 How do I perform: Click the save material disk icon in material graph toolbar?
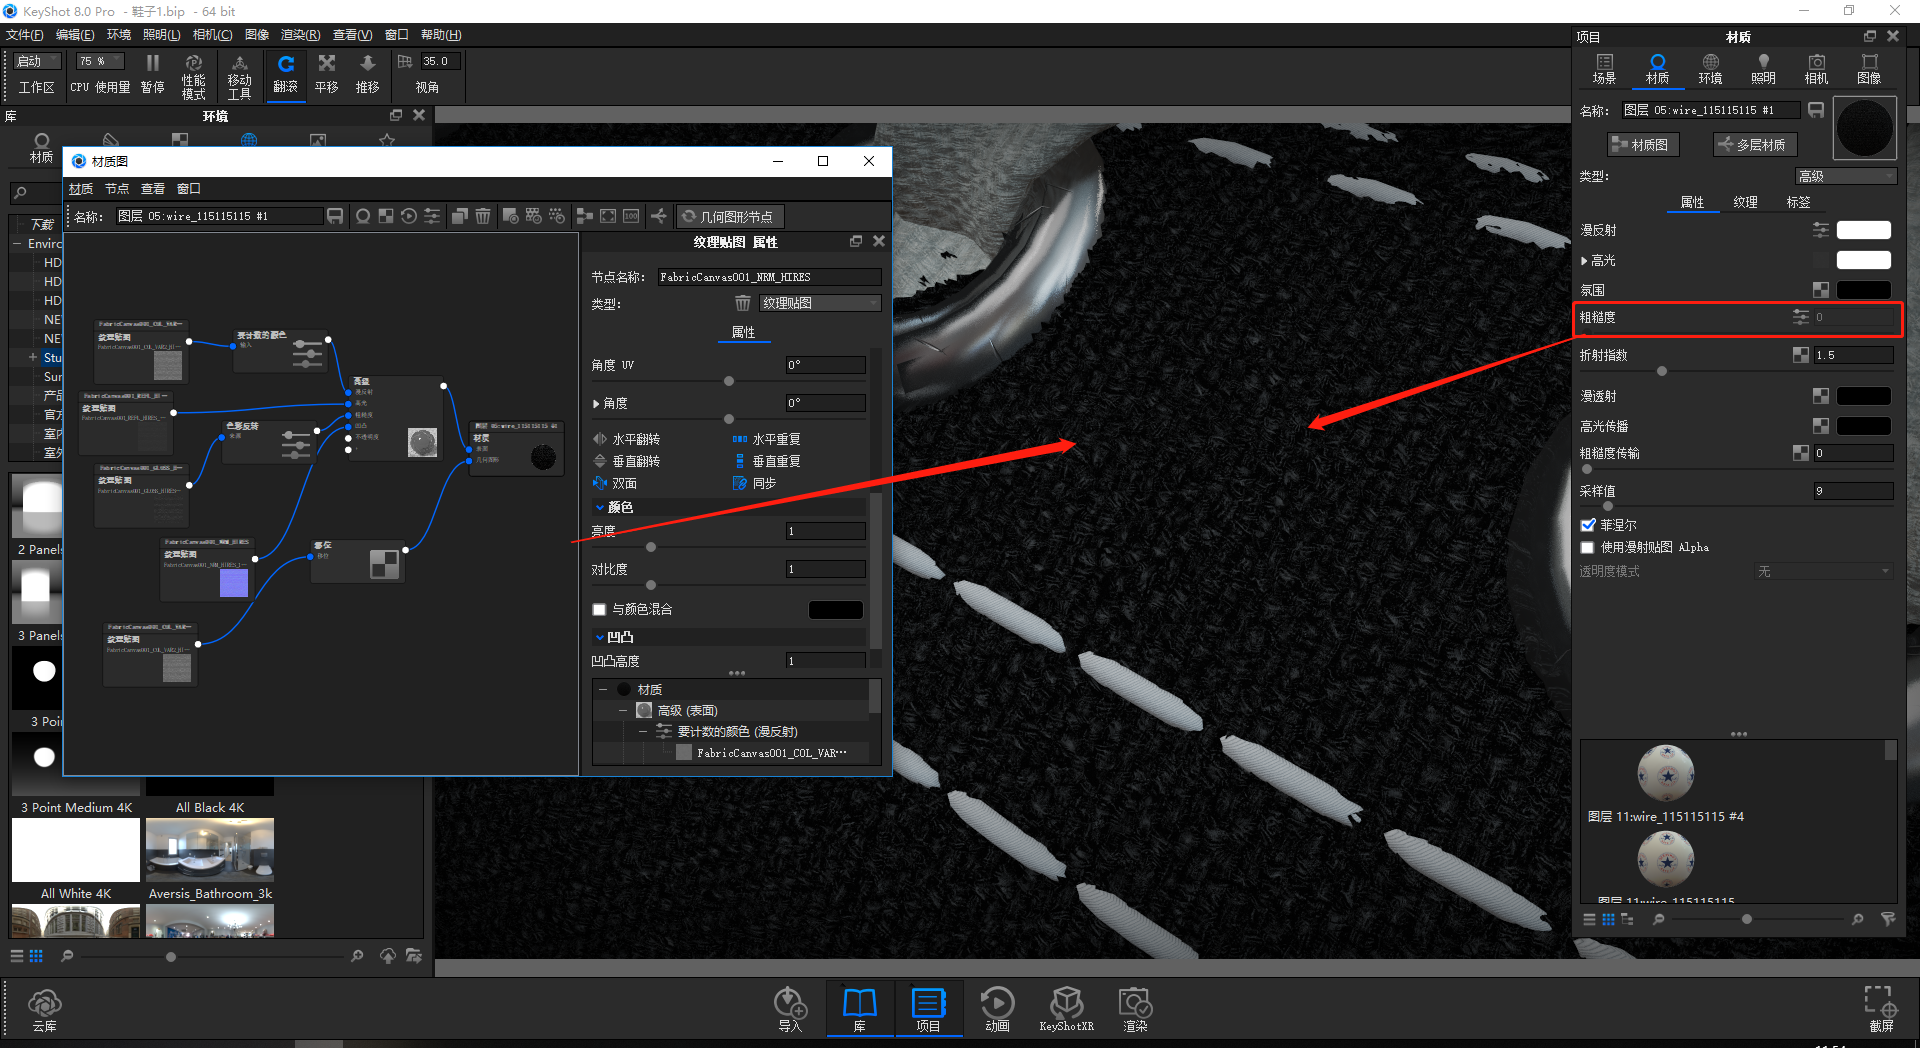[335, 215]
